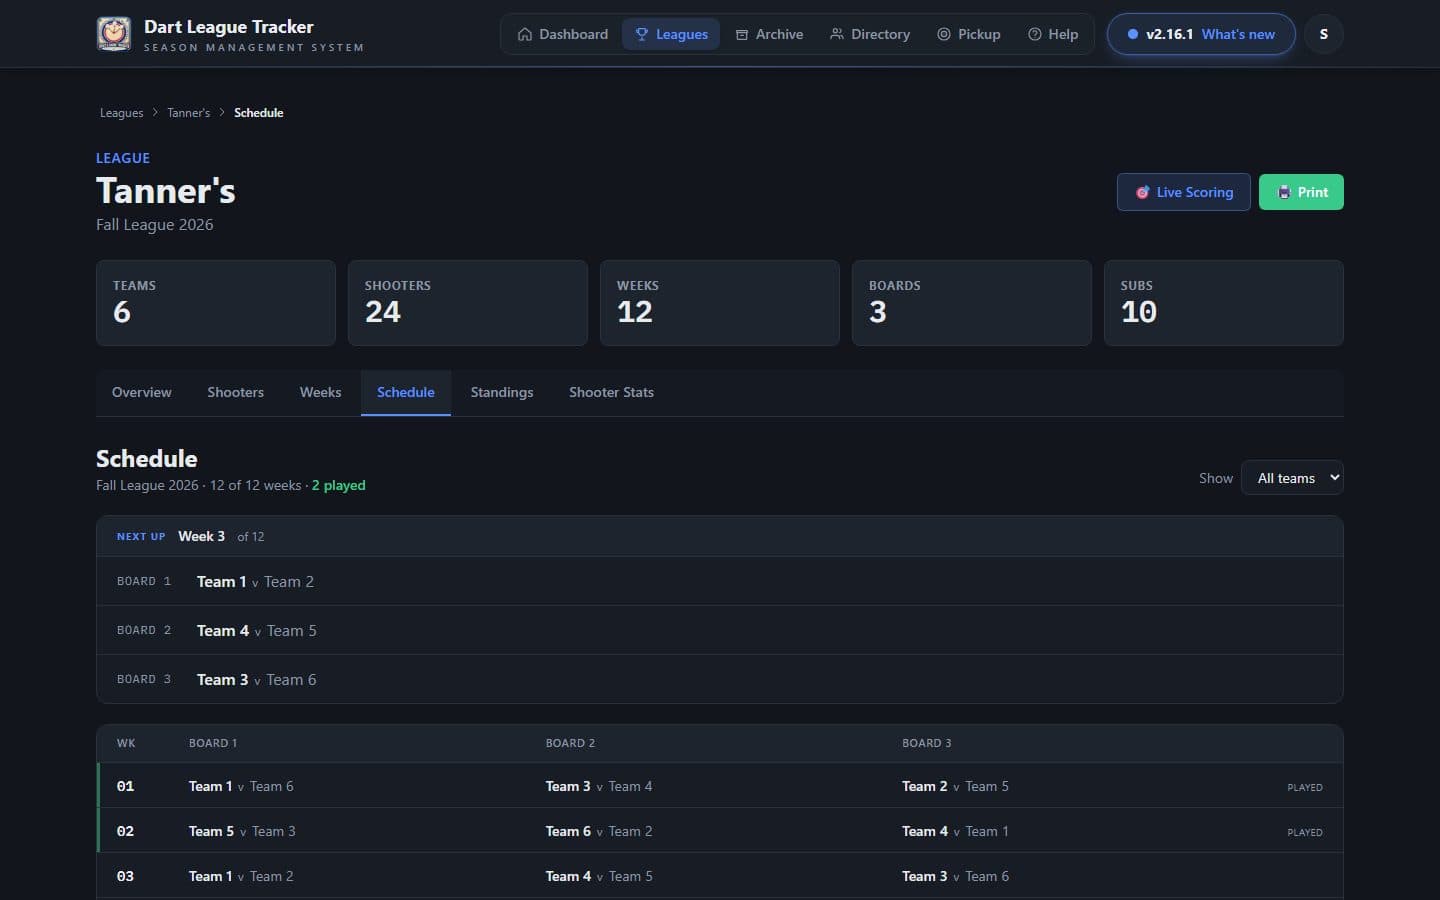Click week 01 row number
Image resolution: width=1440 pixels, height=900 pixels.
point(125,786)
